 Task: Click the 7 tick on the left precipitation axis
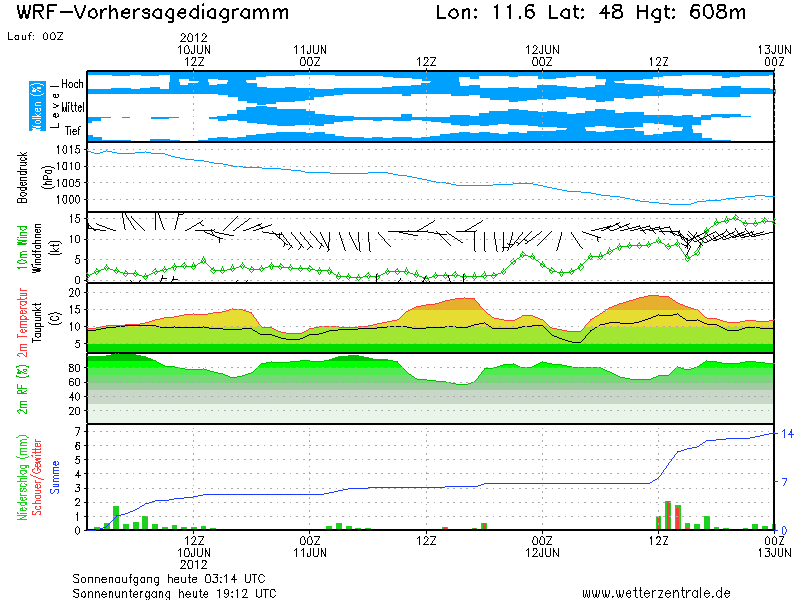78,432
